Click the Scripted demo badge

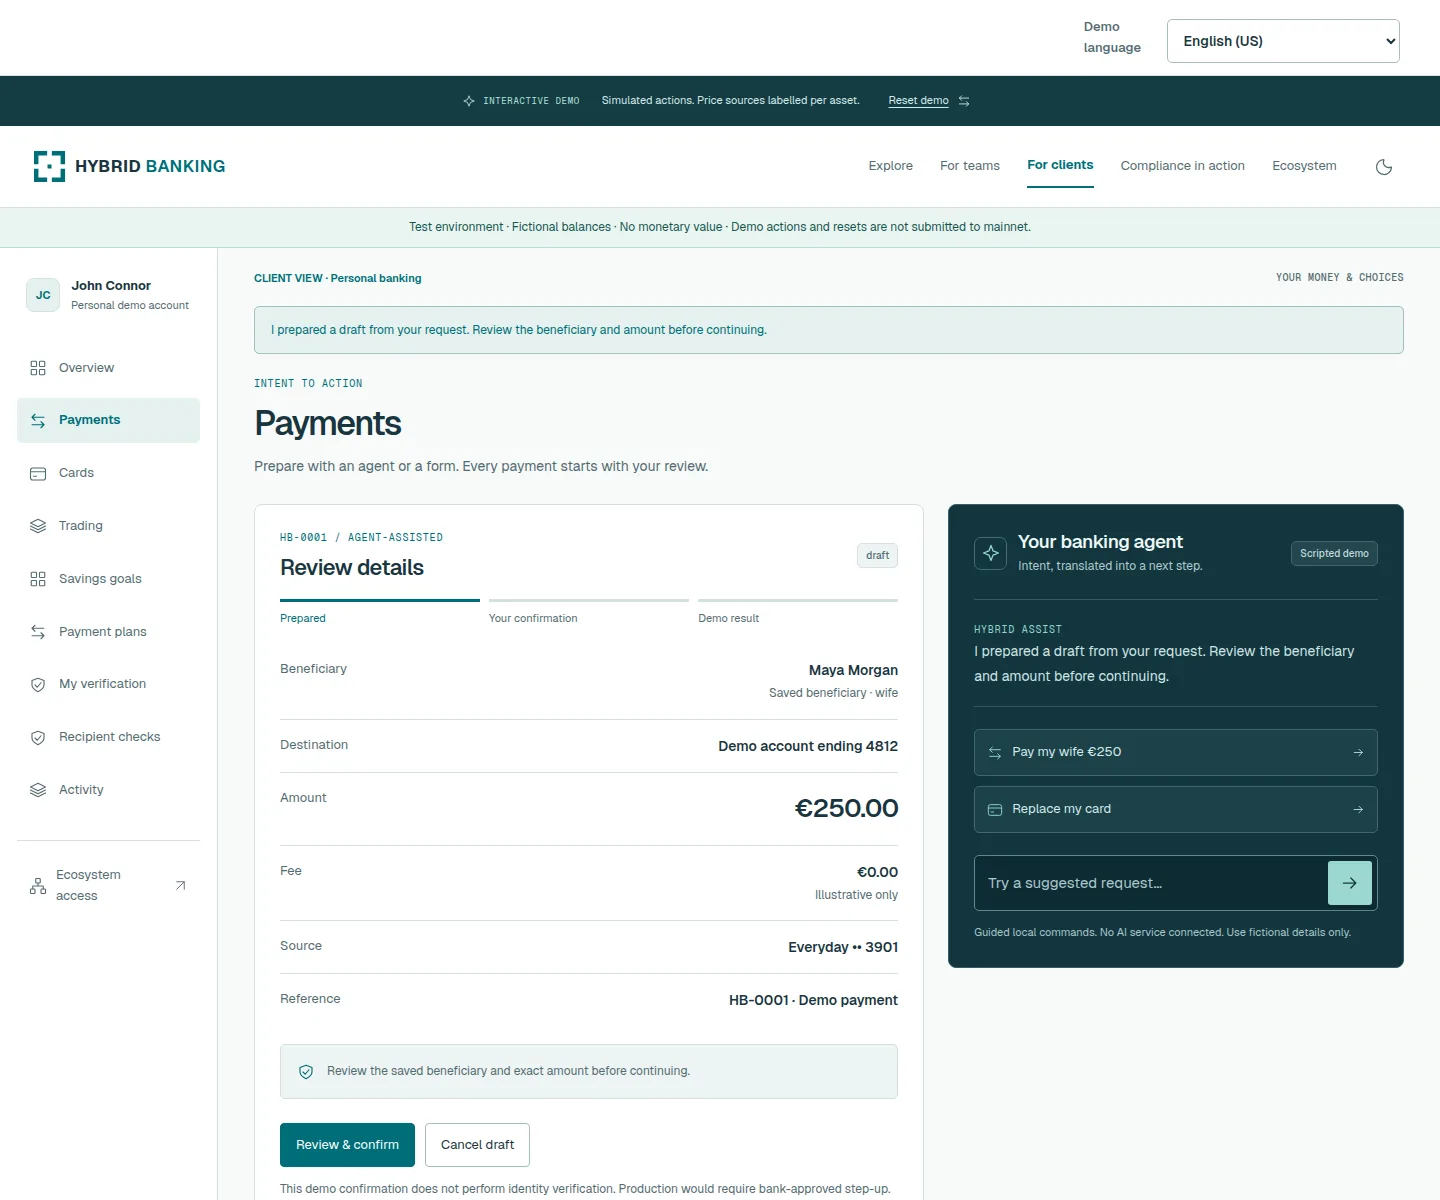pos(1334,554)
